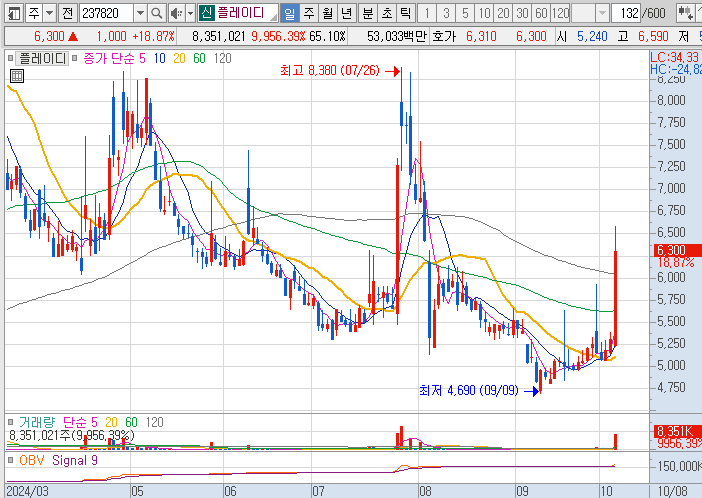The height and width of the screenshot is (498, 702).
Task: Click red 6,300 current price tag on axis
Action: click(x=677, y=250)
